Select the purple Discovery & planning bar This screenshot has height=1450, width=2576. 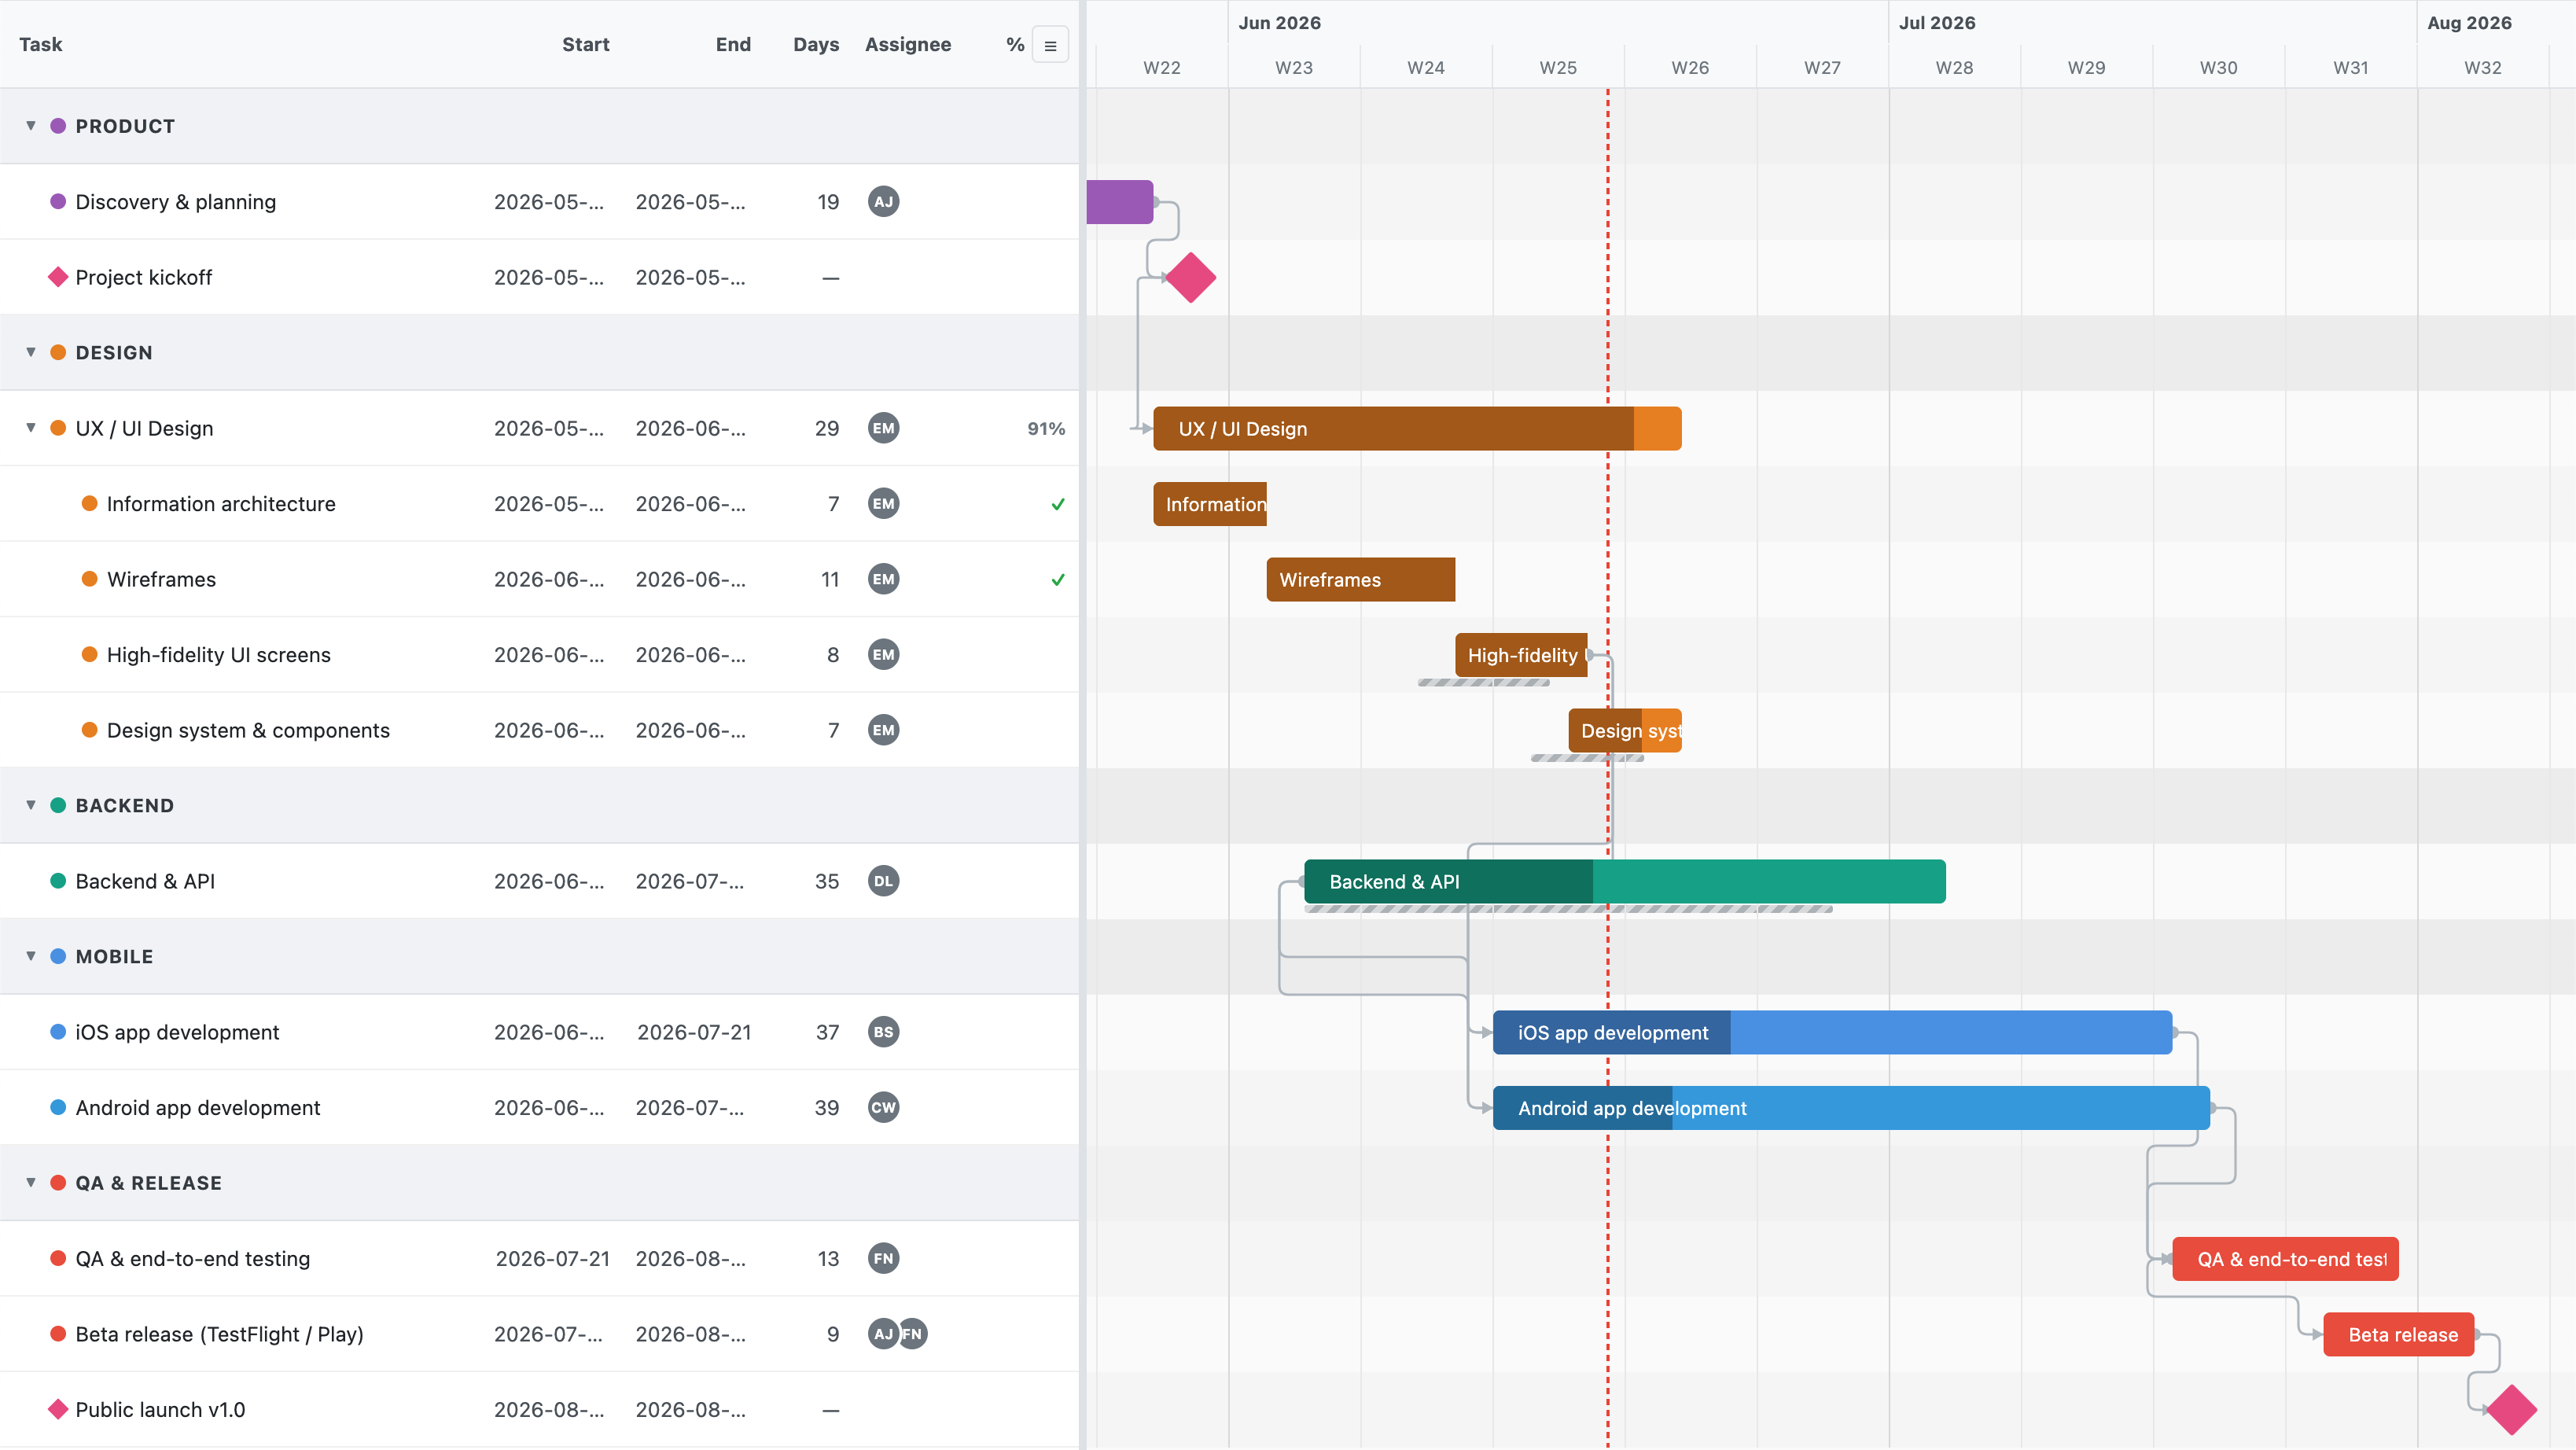click(x=1120, y=202)
